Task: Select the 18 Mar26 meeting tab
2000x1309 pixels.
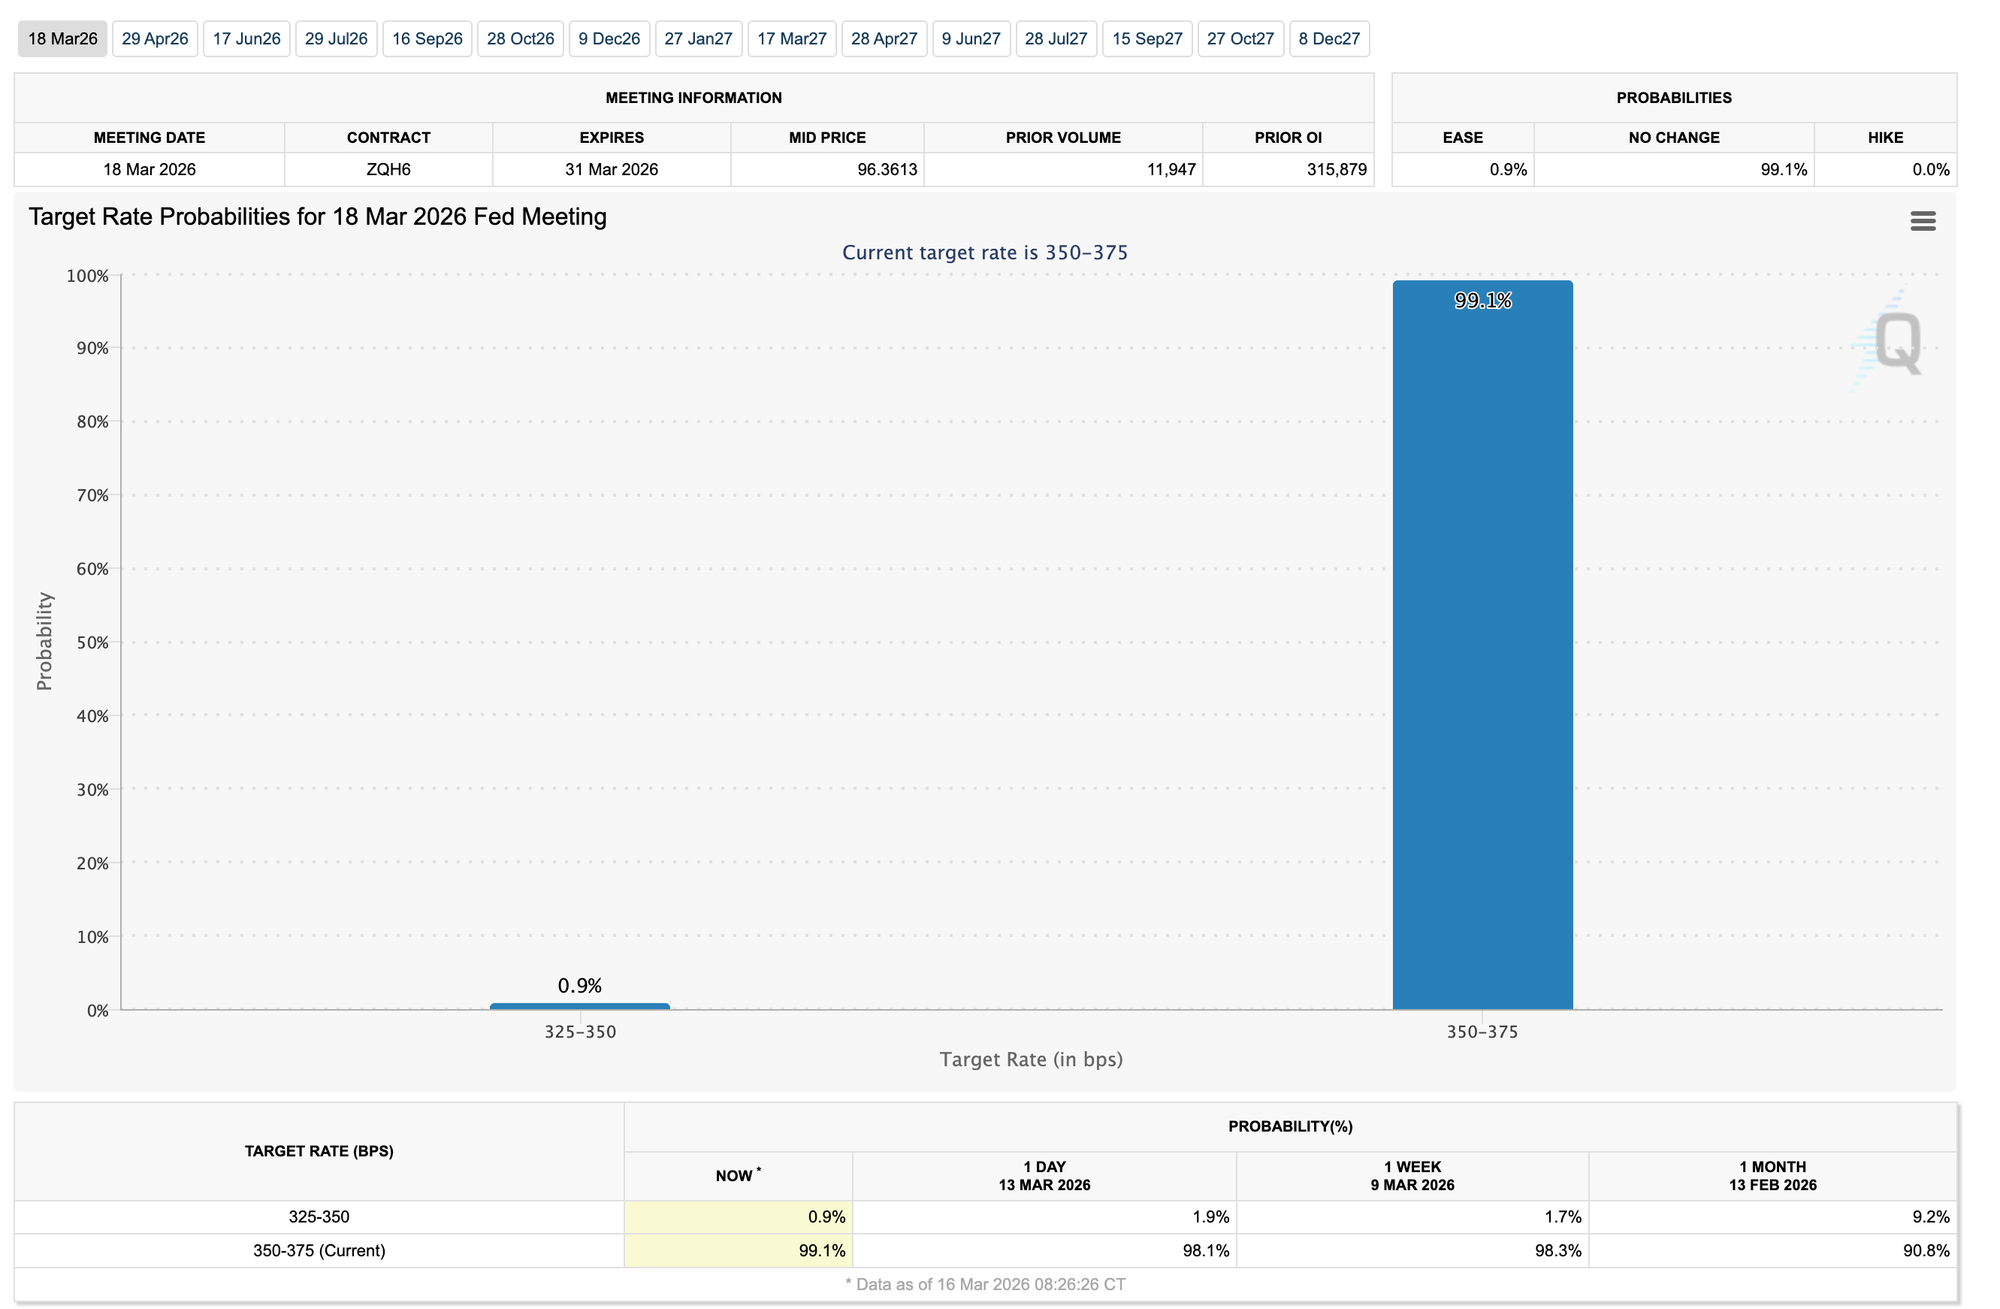Action: pos(62,39)
